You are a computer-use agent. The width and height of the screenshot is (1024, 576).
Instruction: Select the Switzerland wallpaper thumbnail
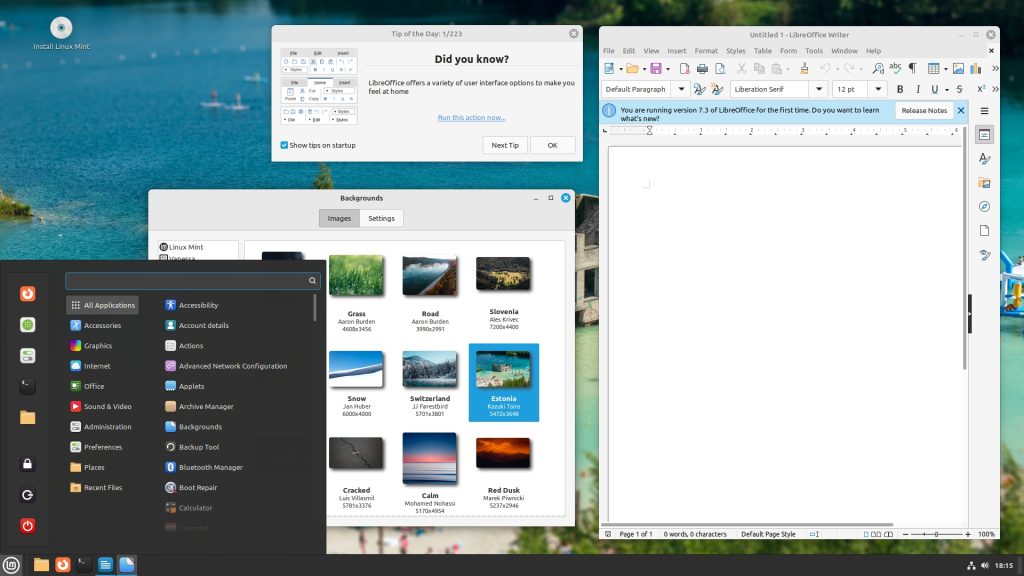(x=429, y=370)
